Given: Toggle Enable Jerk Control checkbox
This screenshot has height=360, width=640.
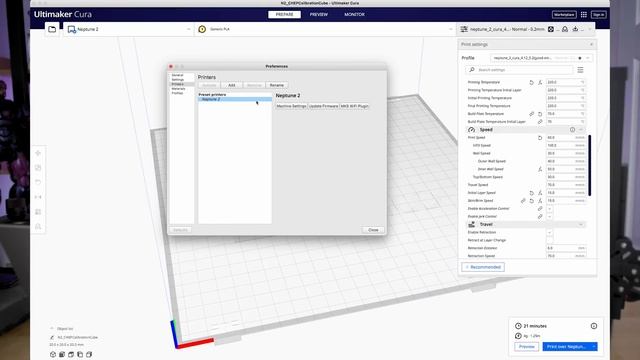Looking at the screenshot, I should [549, 216].
